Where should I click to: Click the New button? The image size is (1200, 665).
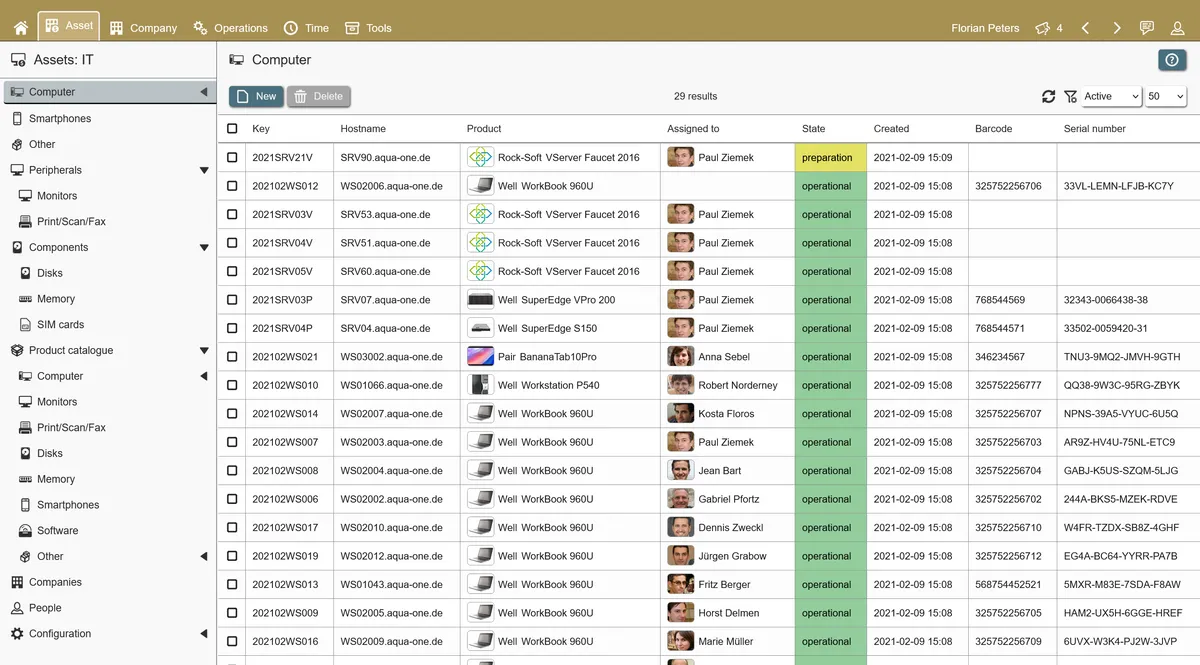pos(256,96)
